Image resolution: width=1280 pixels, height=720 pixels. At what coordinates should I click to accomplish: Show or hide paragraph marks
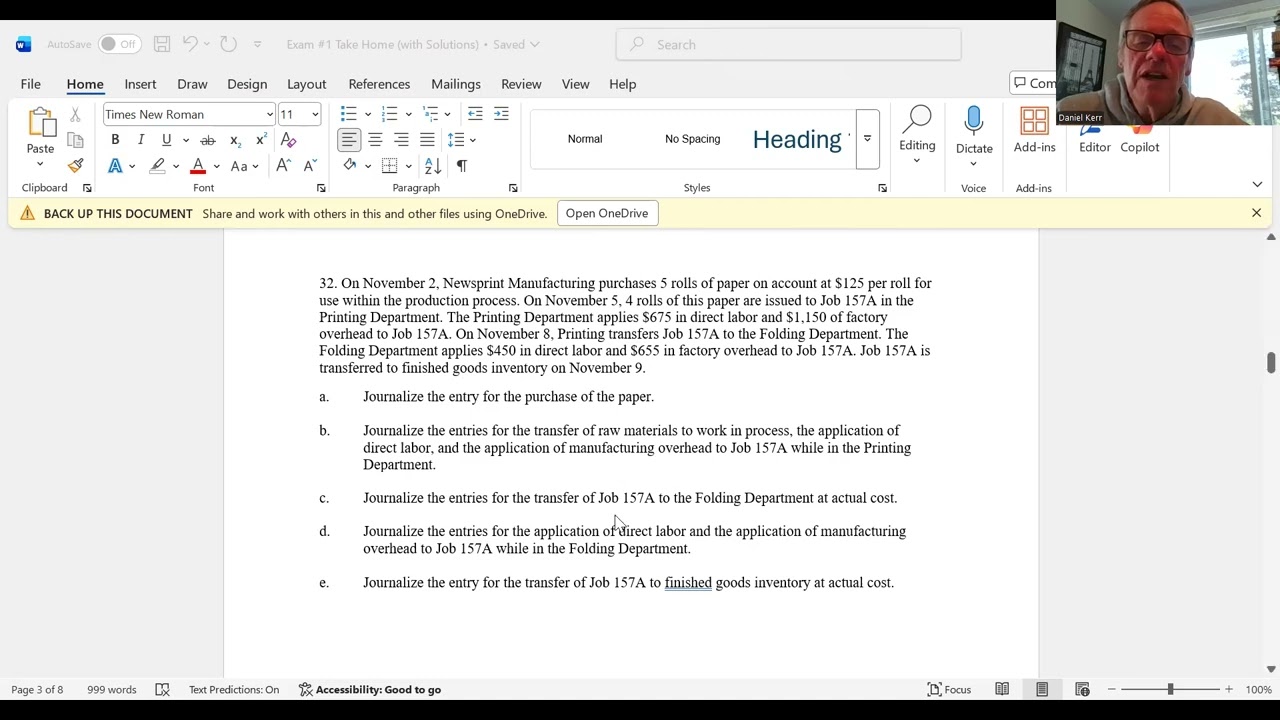[x=461, y=166]
